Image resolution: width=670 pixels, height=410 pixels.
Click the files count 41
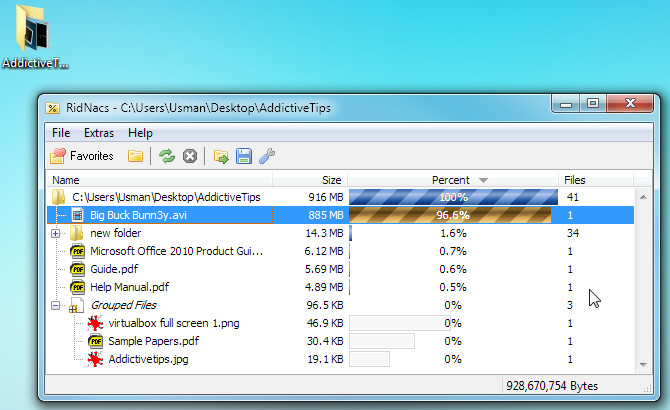tap(573, 197)
